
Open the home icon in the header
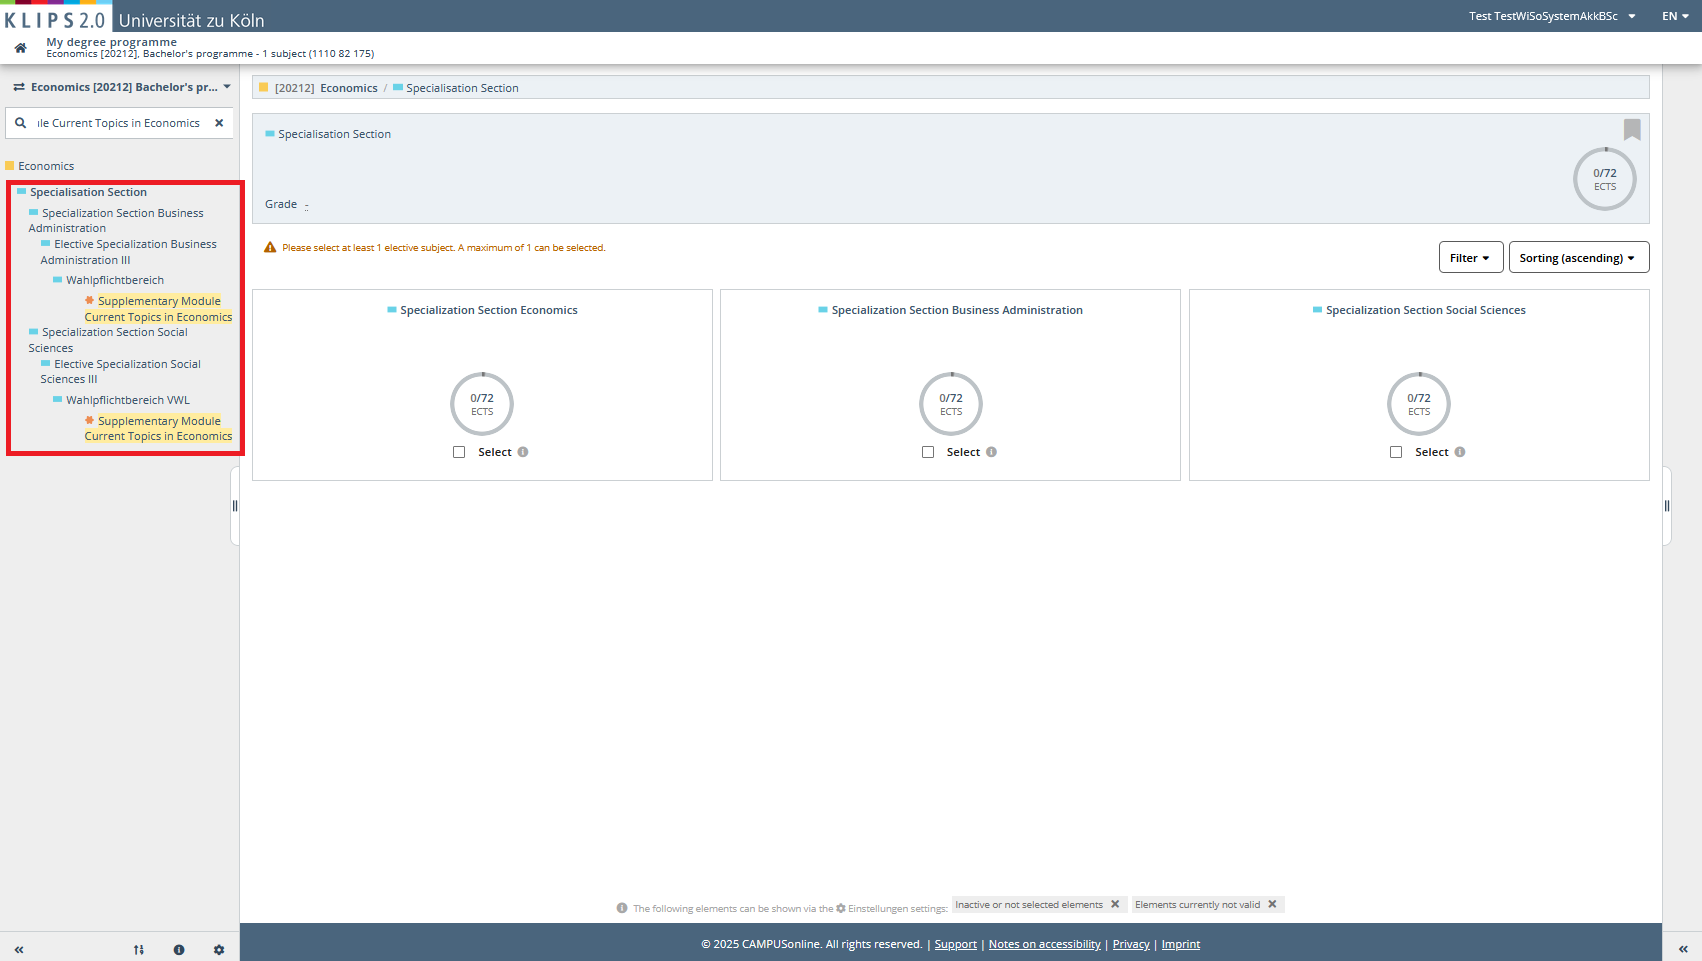(x=20, y=48)
